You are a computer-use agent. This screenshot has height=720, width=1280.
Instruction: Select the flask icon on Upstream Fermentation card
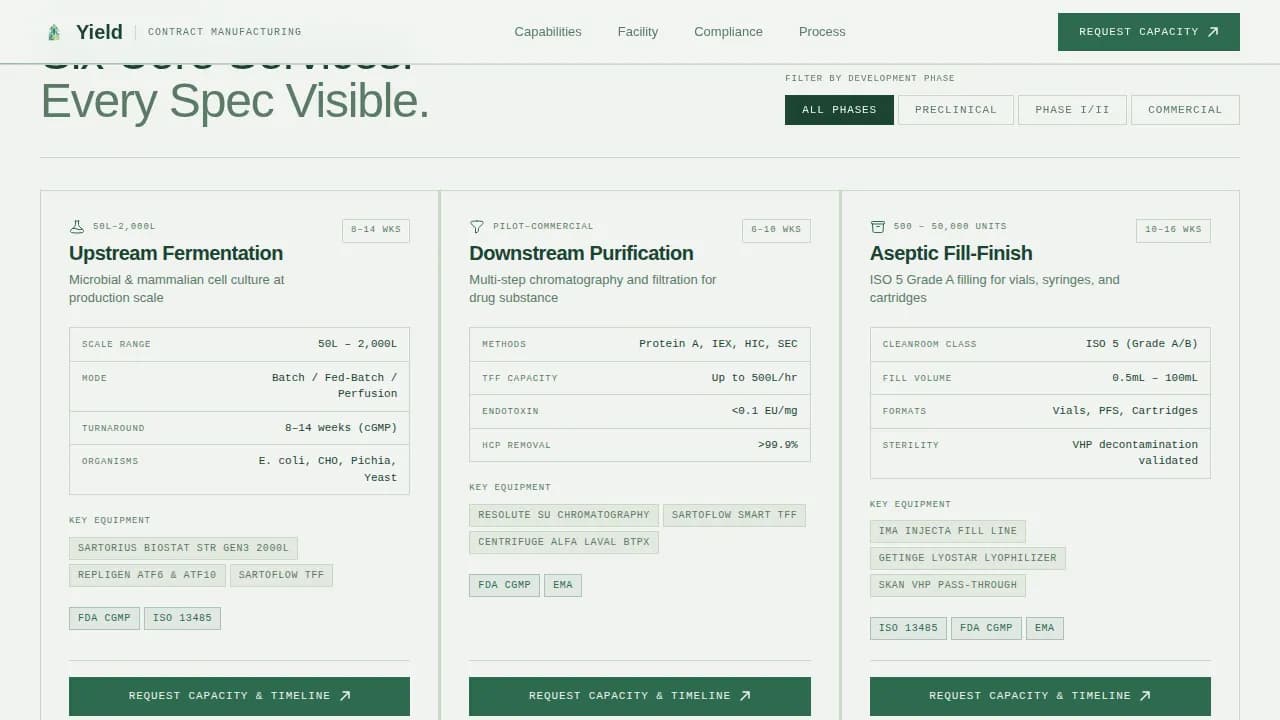pos(76,226)
